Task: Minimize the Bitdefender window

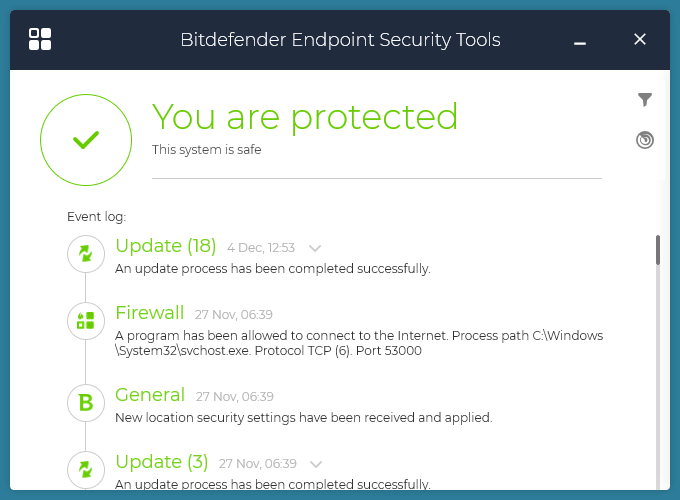Action: (580, 41)
